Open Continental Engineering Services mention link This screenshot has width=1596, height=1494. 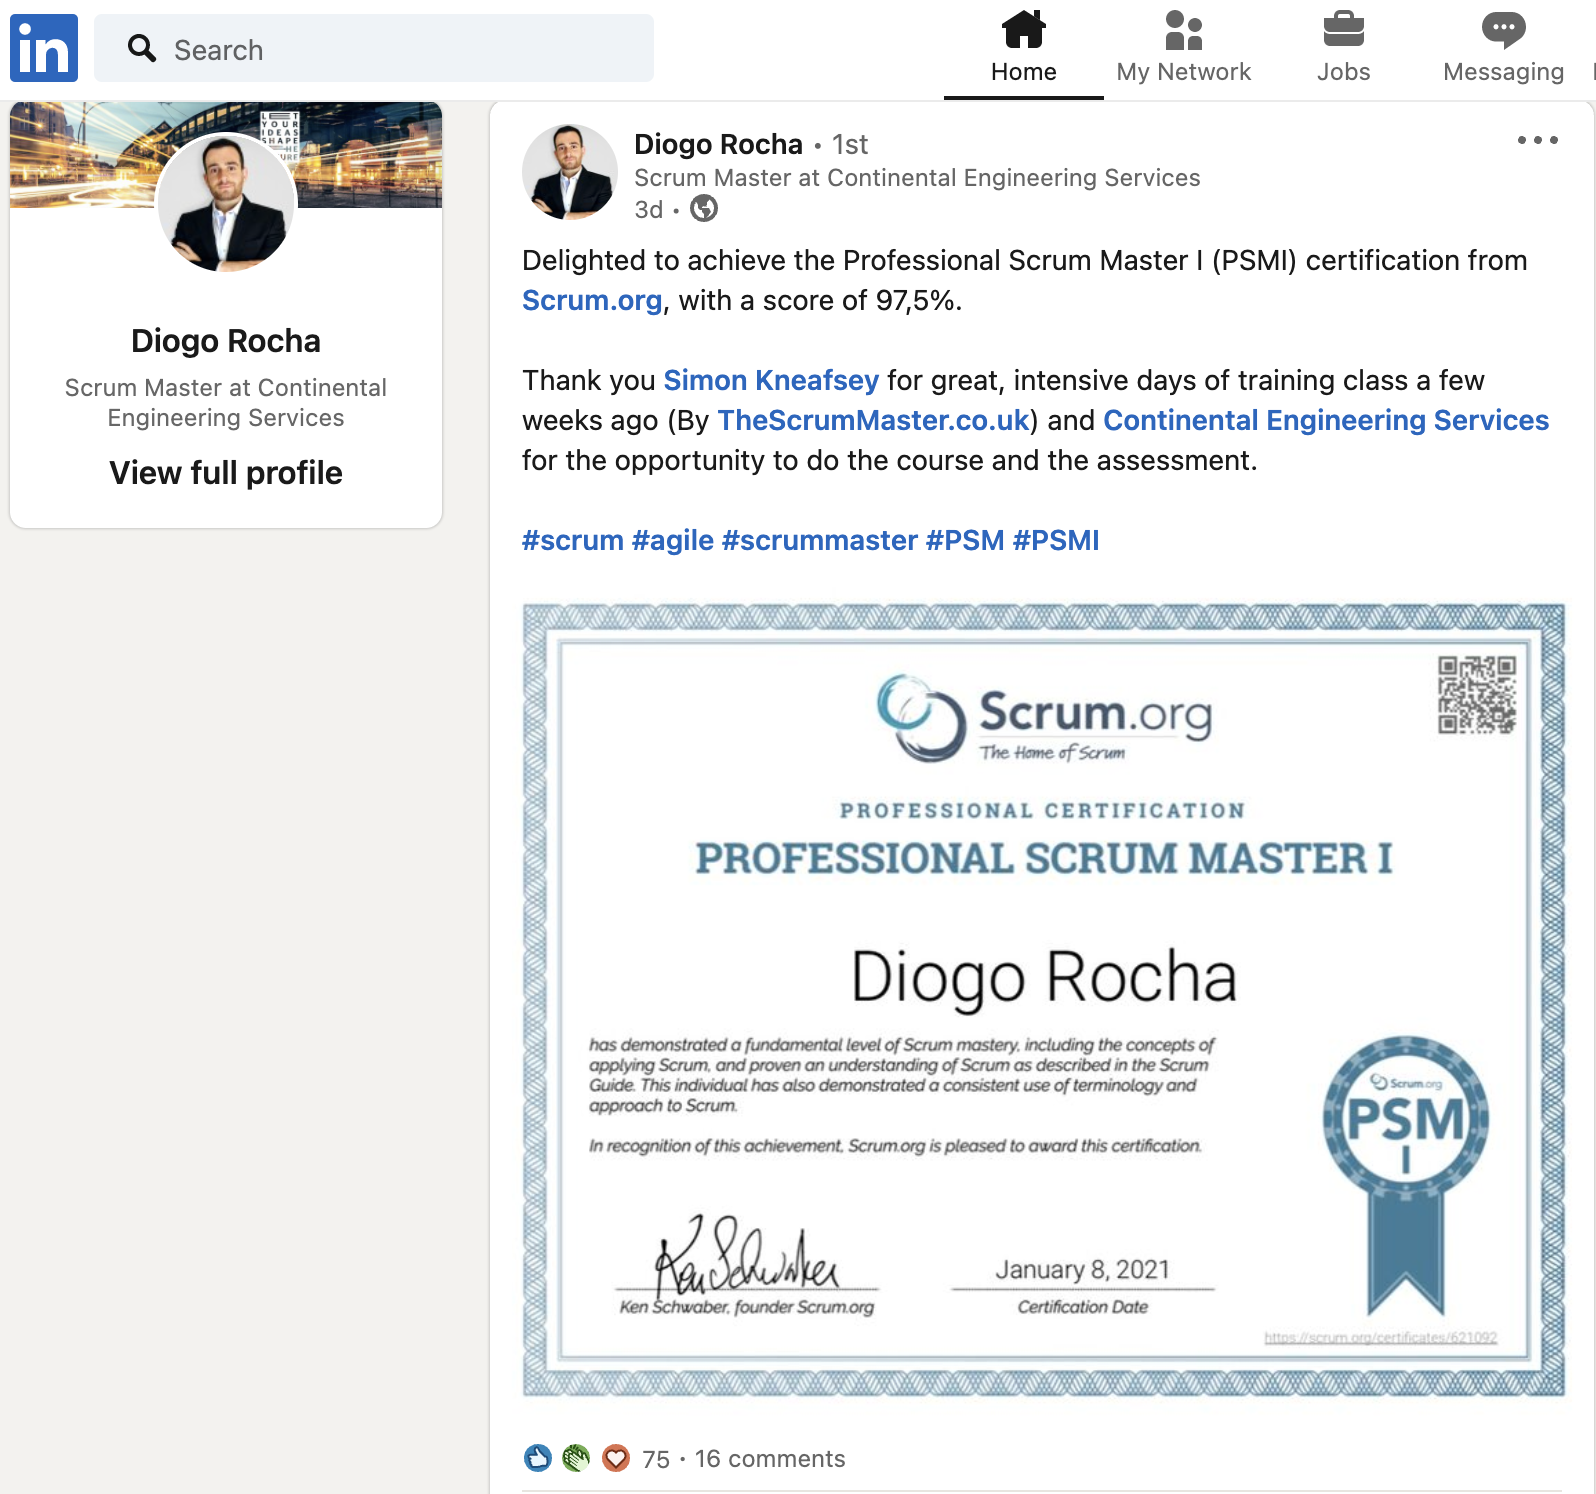point(1326,420)
